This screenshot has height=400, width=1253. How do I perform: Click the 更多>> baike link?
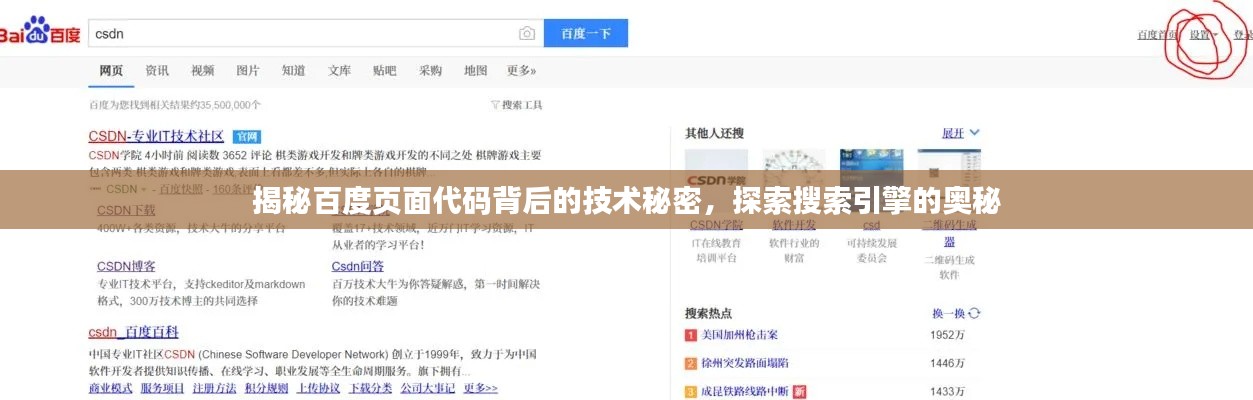coord(480,388)
